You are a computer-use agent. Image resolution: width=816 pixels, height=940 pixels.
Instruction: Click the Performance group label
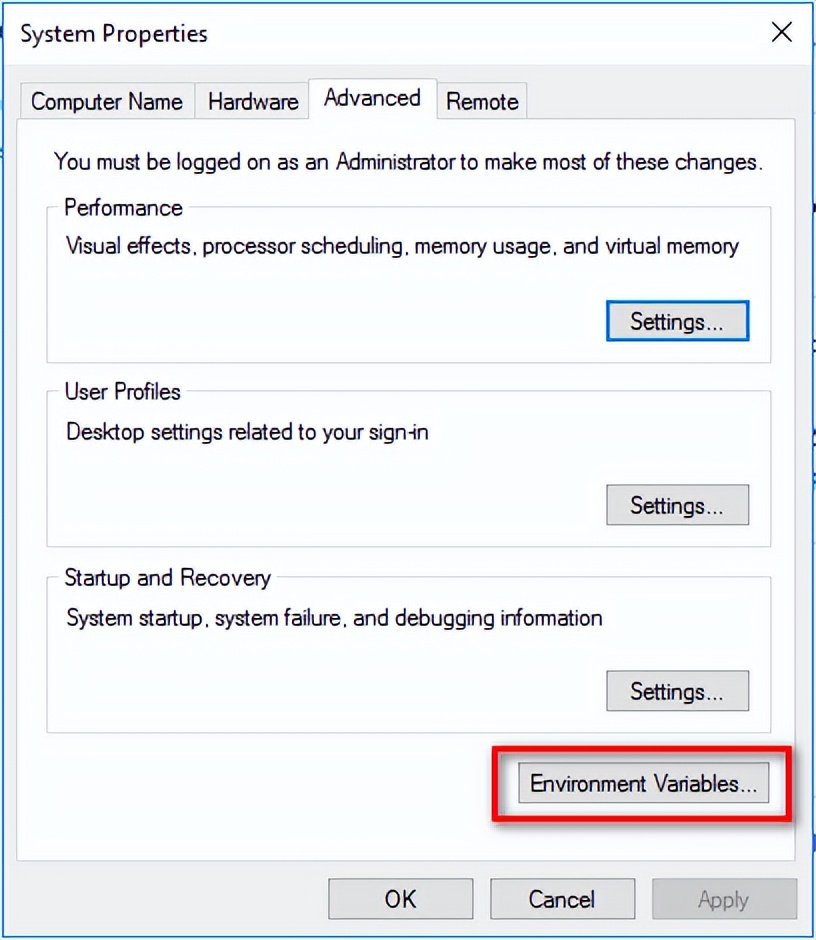[x=124, y=208]
